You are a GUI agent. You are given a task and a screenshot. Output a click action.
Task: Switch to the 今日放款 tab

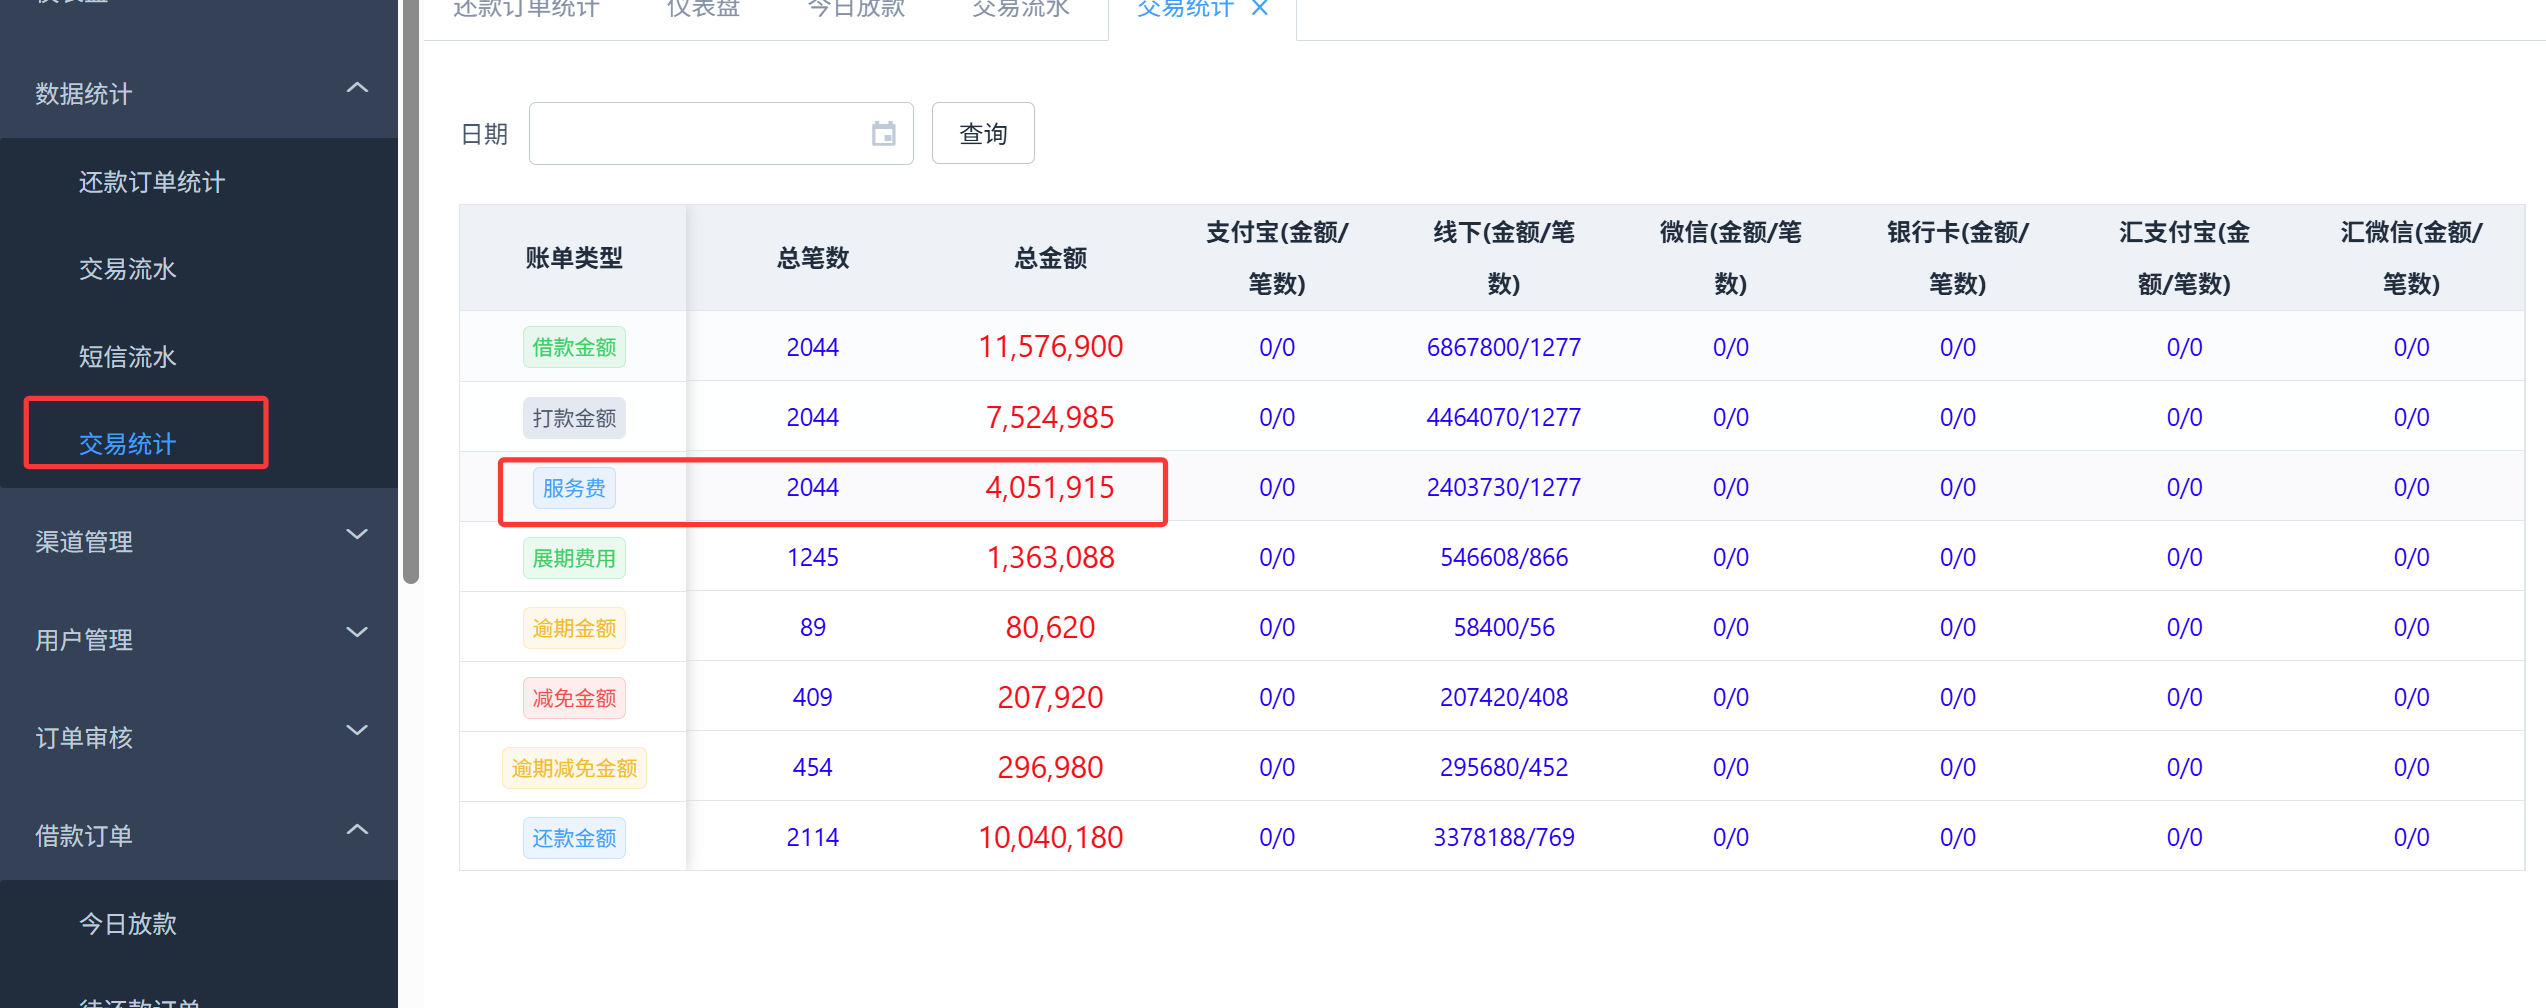click(856, 8)
